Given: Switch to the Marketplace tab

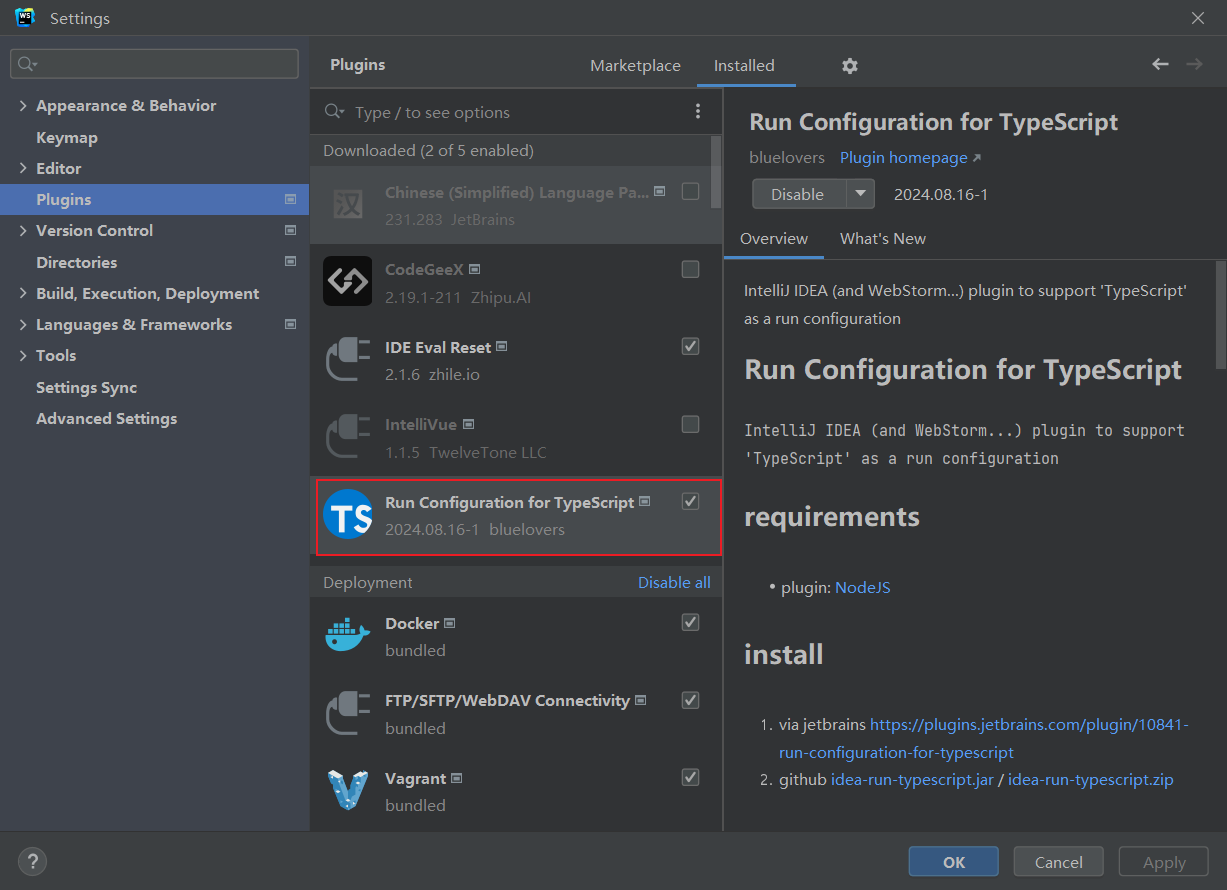Looking at the screenshot, I should (x=635, y=65).
